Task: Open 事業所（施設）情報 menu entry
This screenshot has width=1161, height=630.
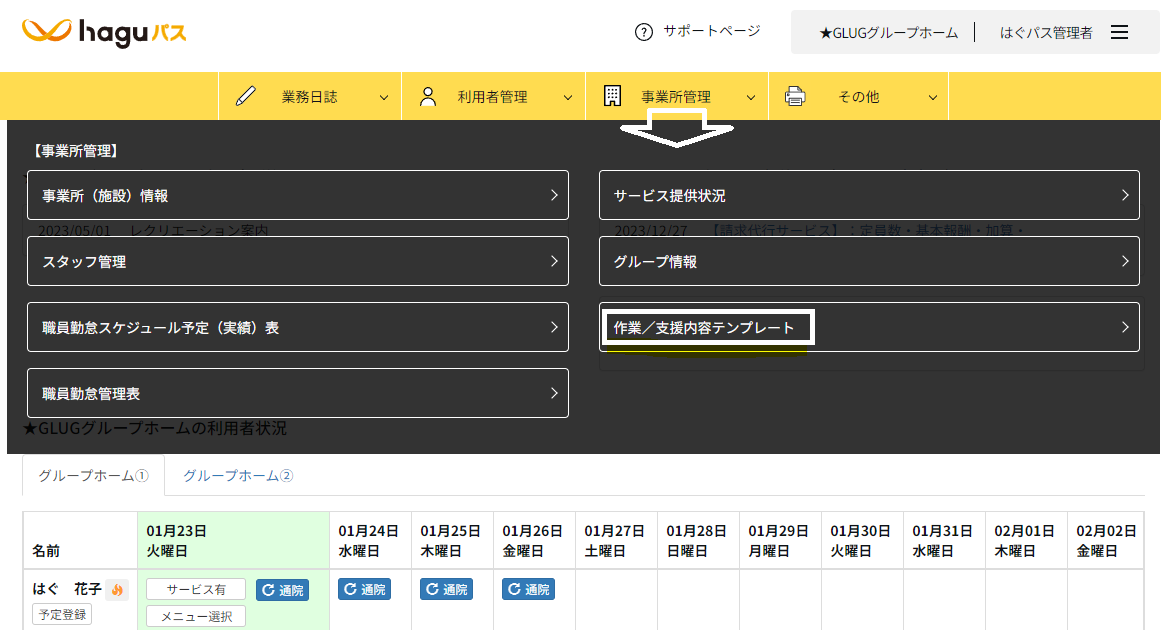Action: pyautogui.click(x=298, y=196)
